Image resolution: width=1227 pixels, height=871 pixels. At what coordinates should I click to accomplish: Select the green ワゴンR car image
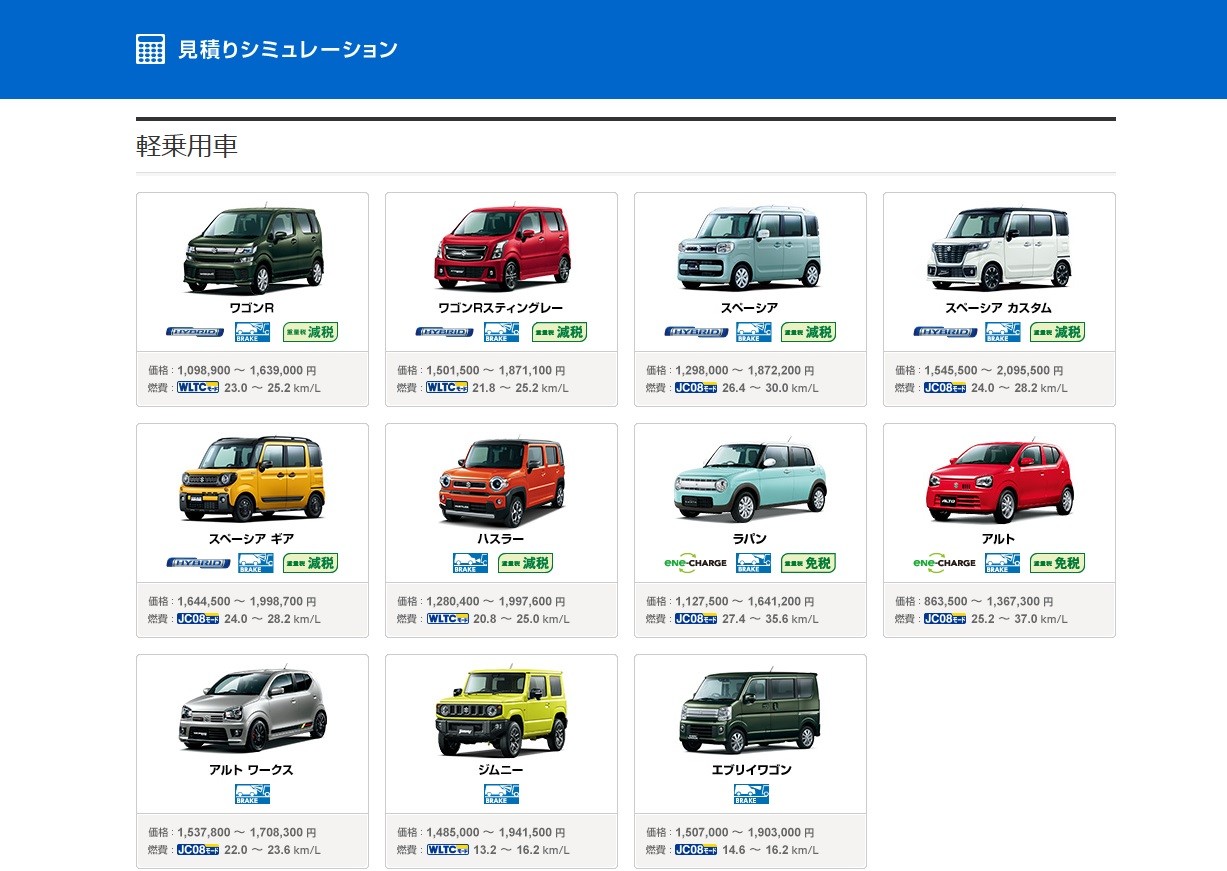click(x=253, y=249)
